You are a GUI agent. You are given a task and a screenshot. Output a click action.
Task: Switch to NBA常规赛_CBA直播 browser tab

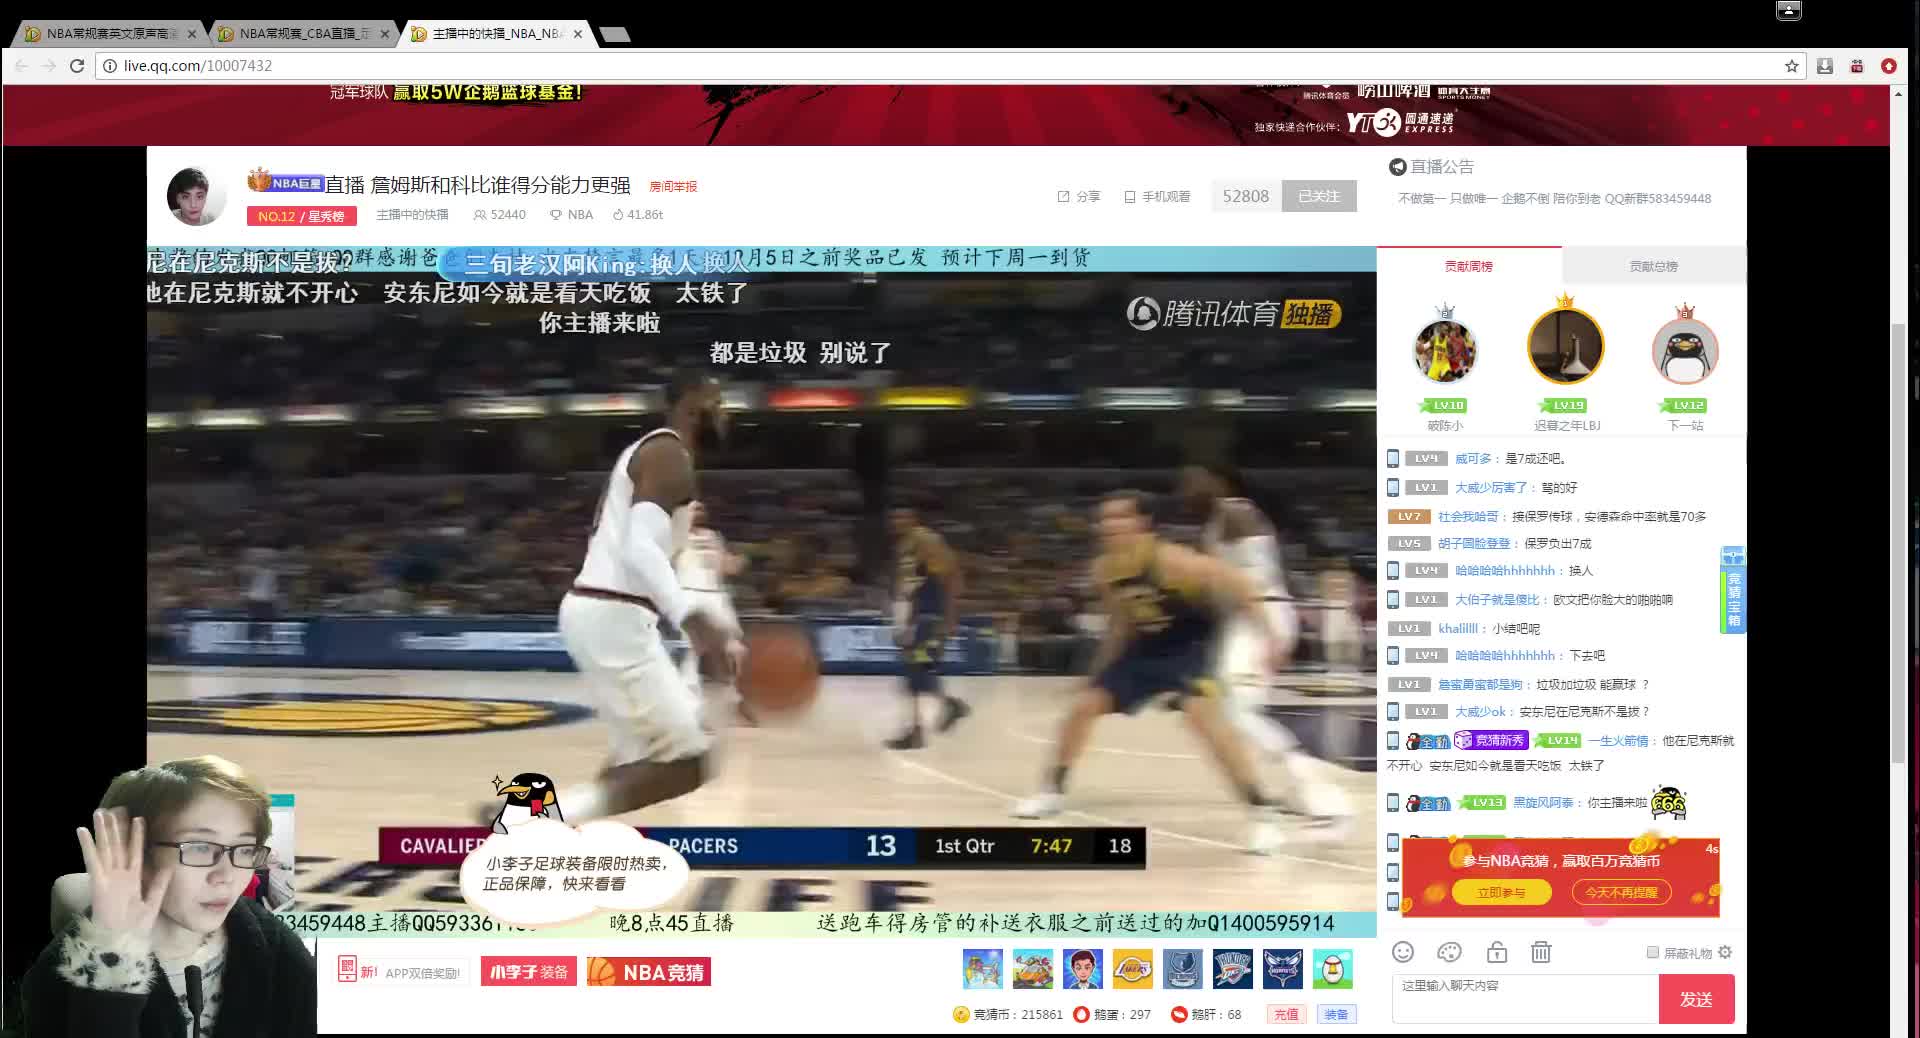pos(302,34)
